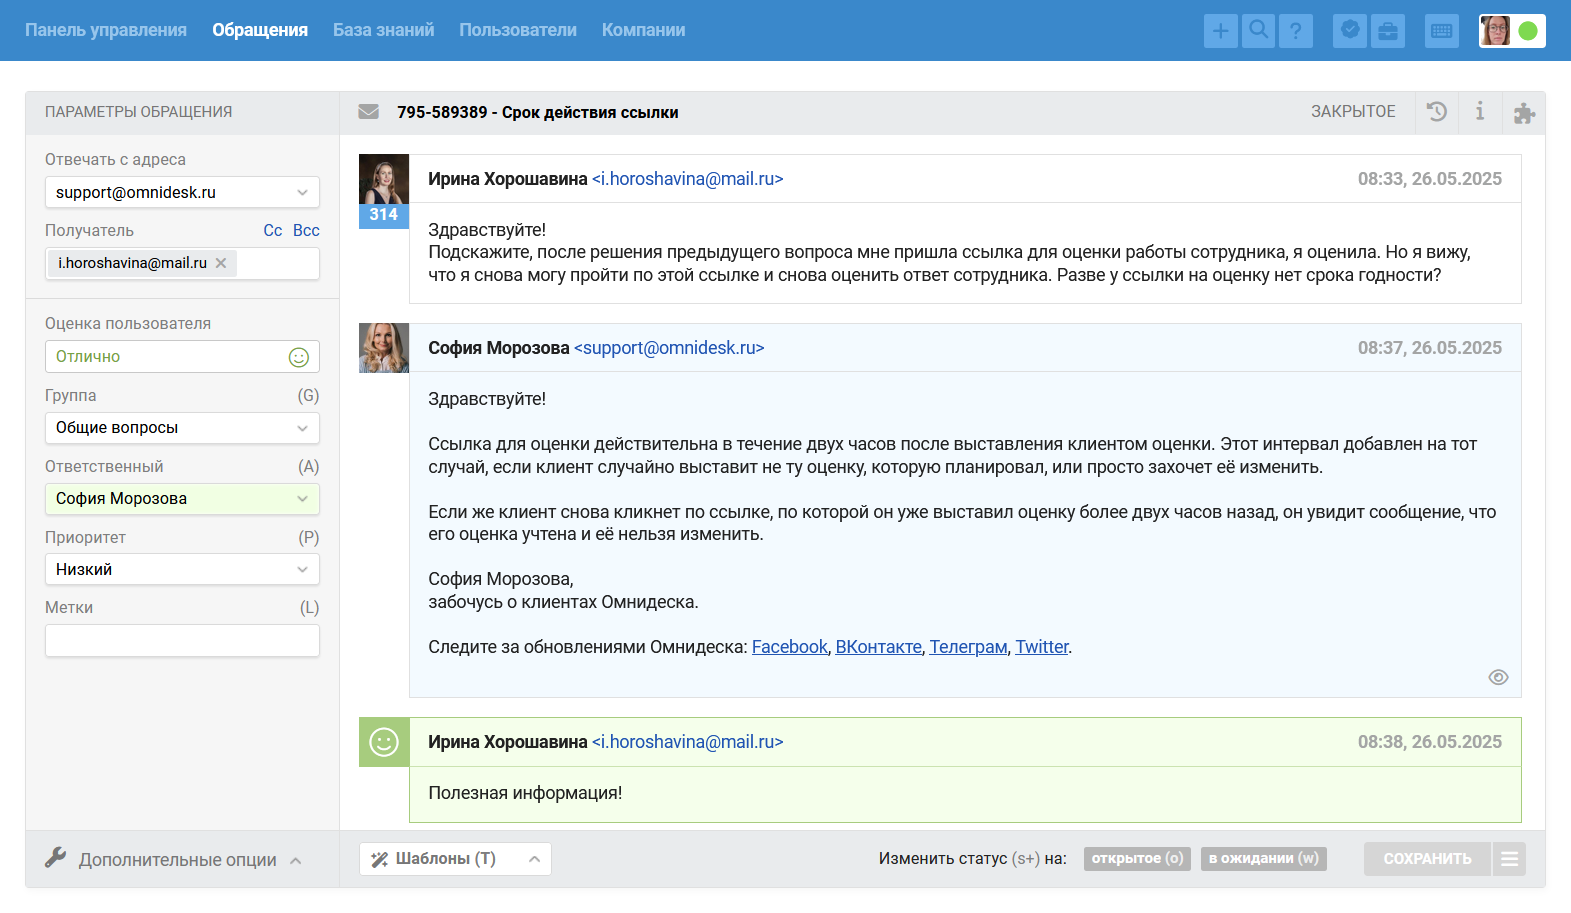This screenshot has height=913, width=1571.
Task: Set status to открытое button
Action: coord(1137,859)
